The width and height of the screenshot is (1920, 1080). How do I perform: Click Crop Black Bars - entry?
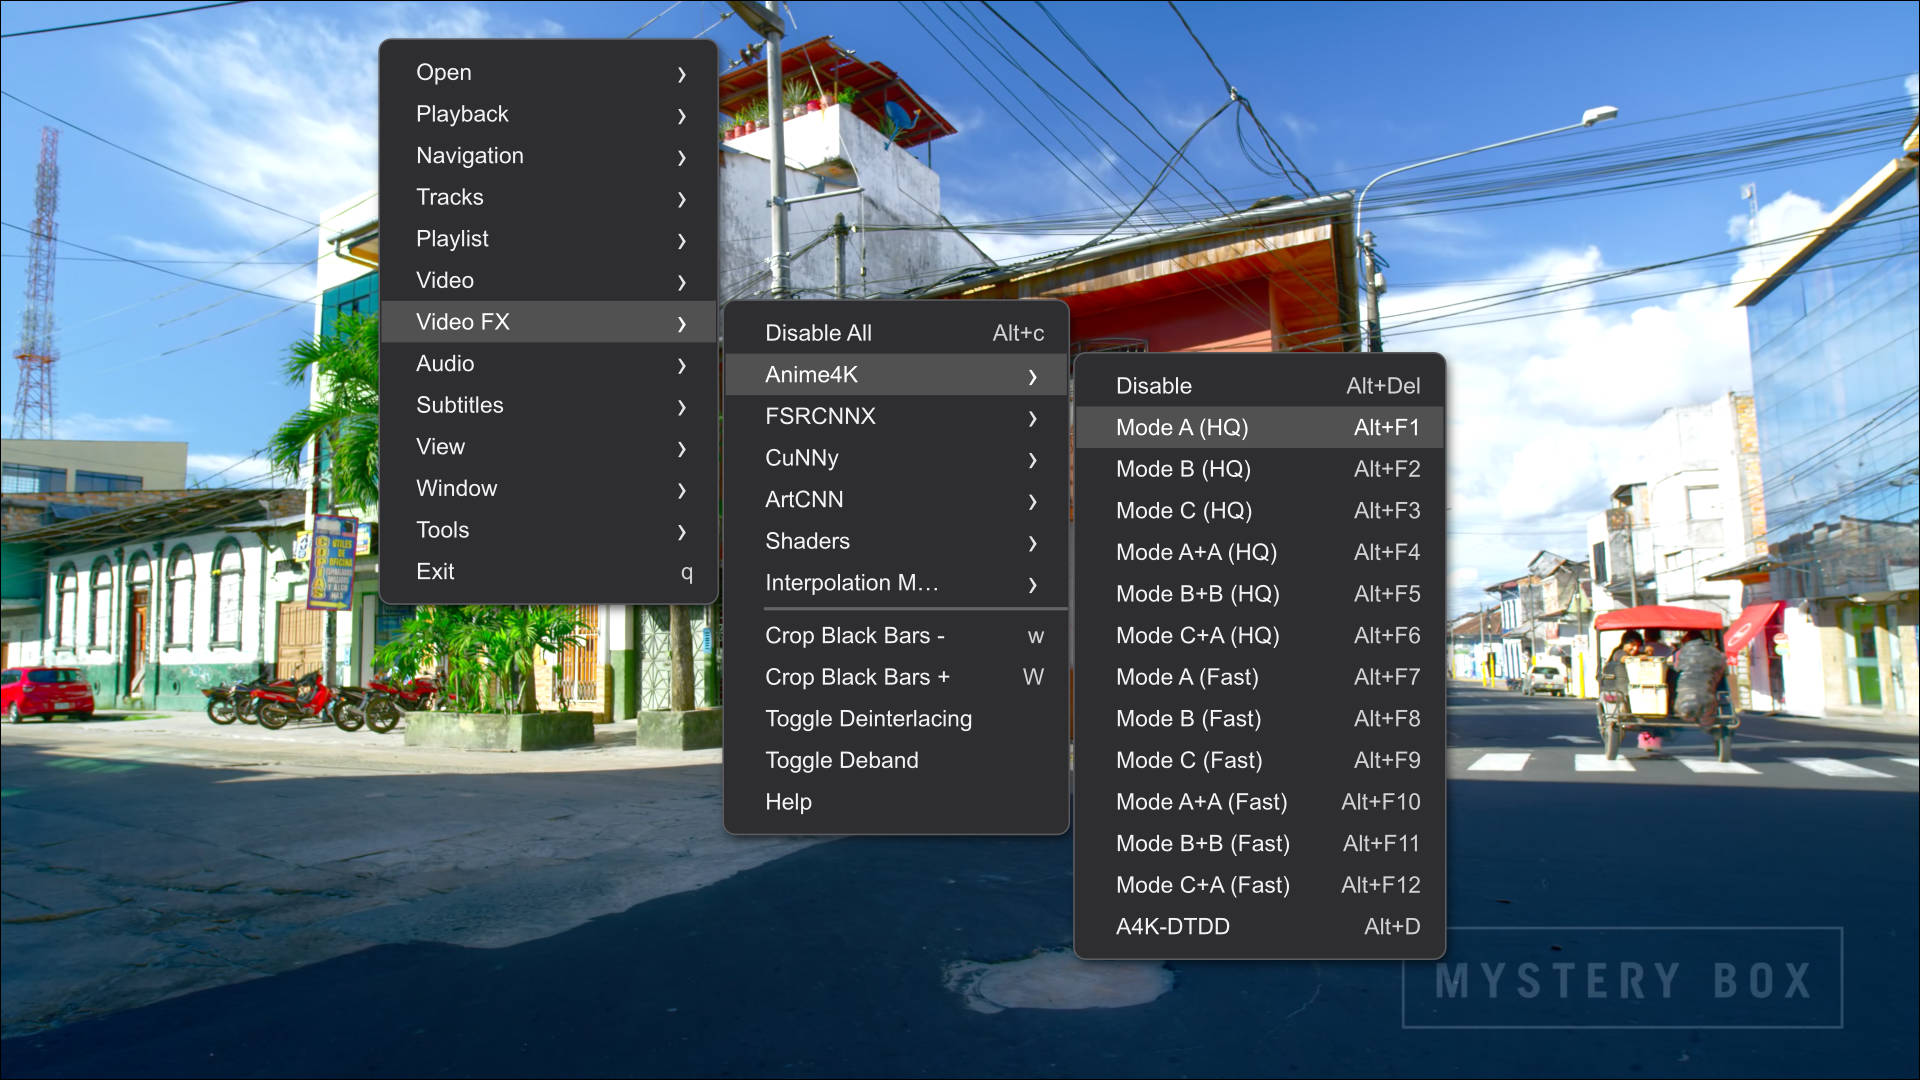(x=896, y=636)
